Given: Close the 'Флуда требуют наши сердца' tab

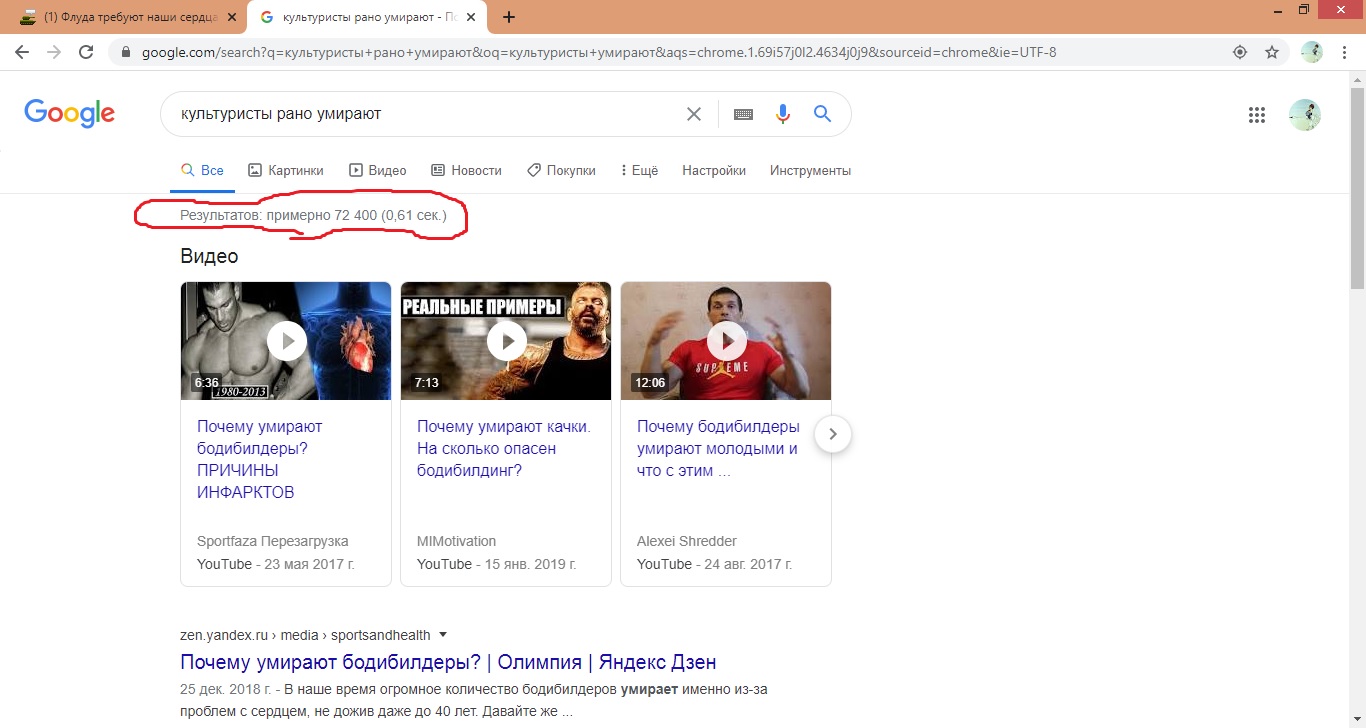Looking at the screenshot, I should point(233,17).
